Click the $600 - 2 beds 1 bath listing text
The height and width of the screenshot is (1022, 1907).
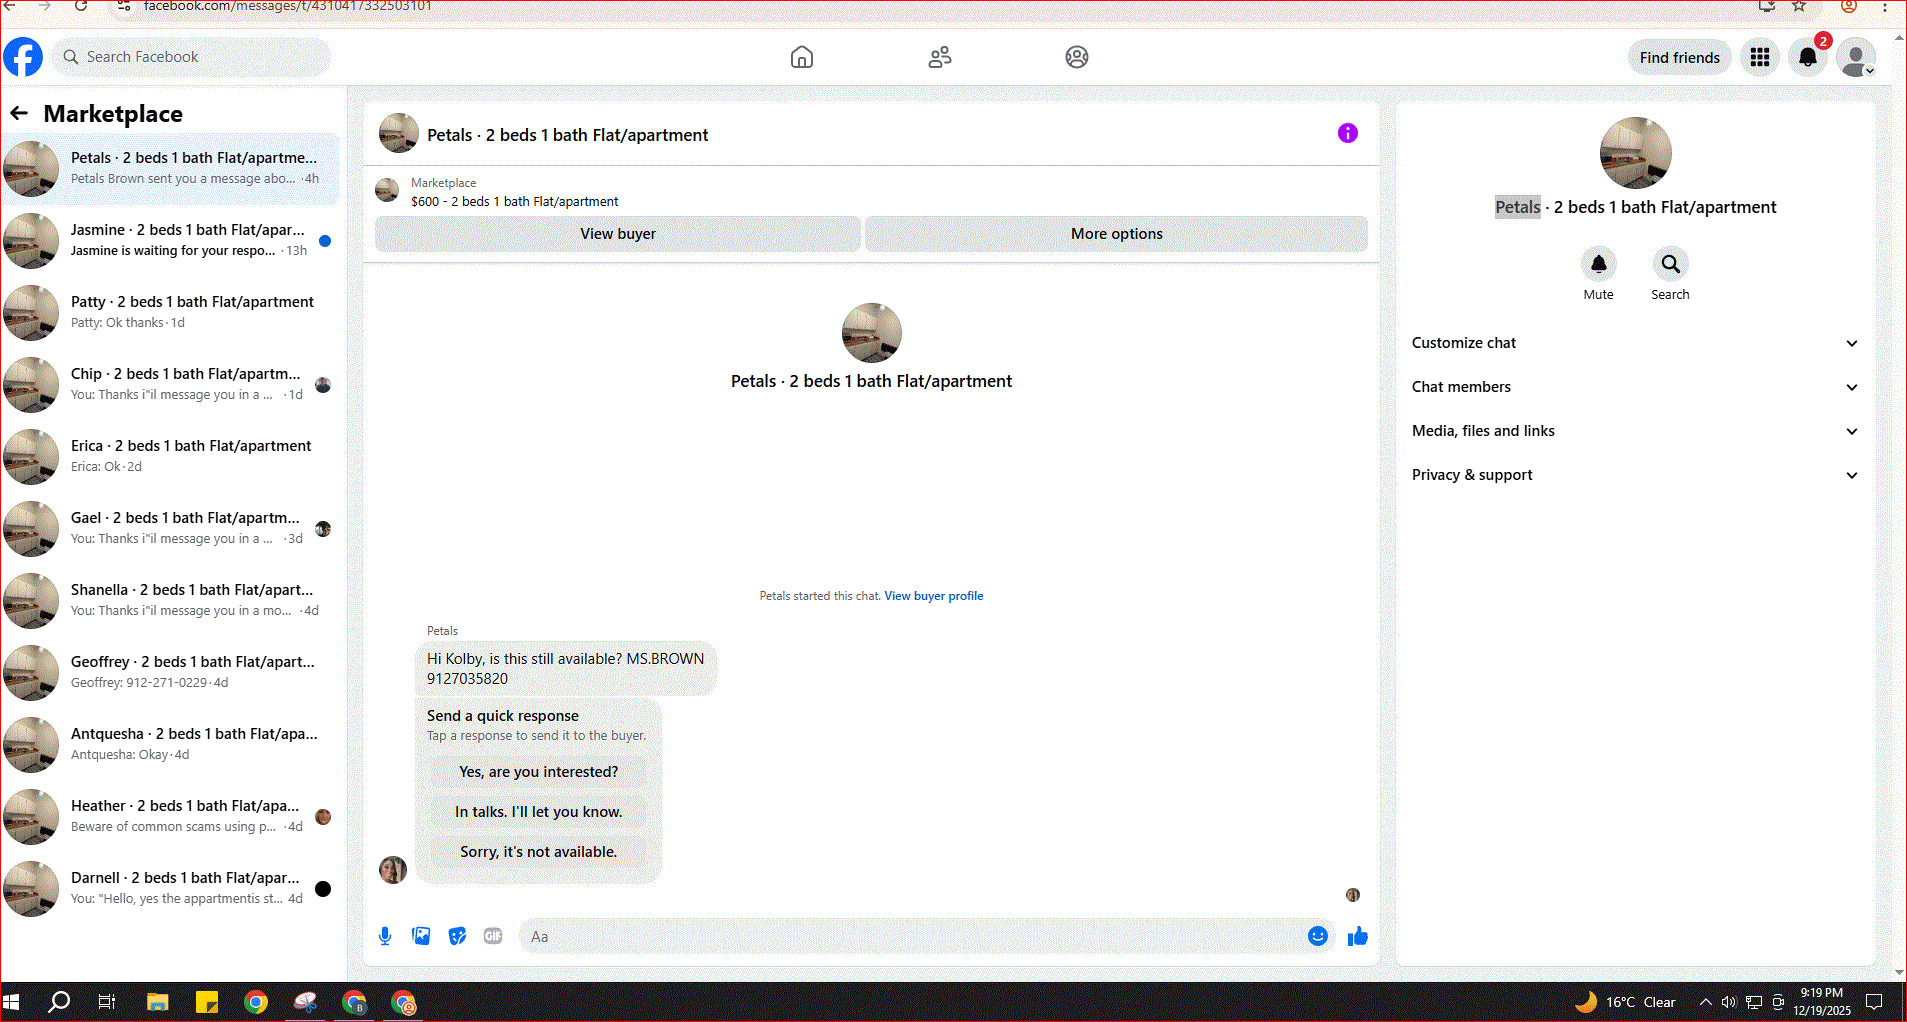tap(514, 201)
